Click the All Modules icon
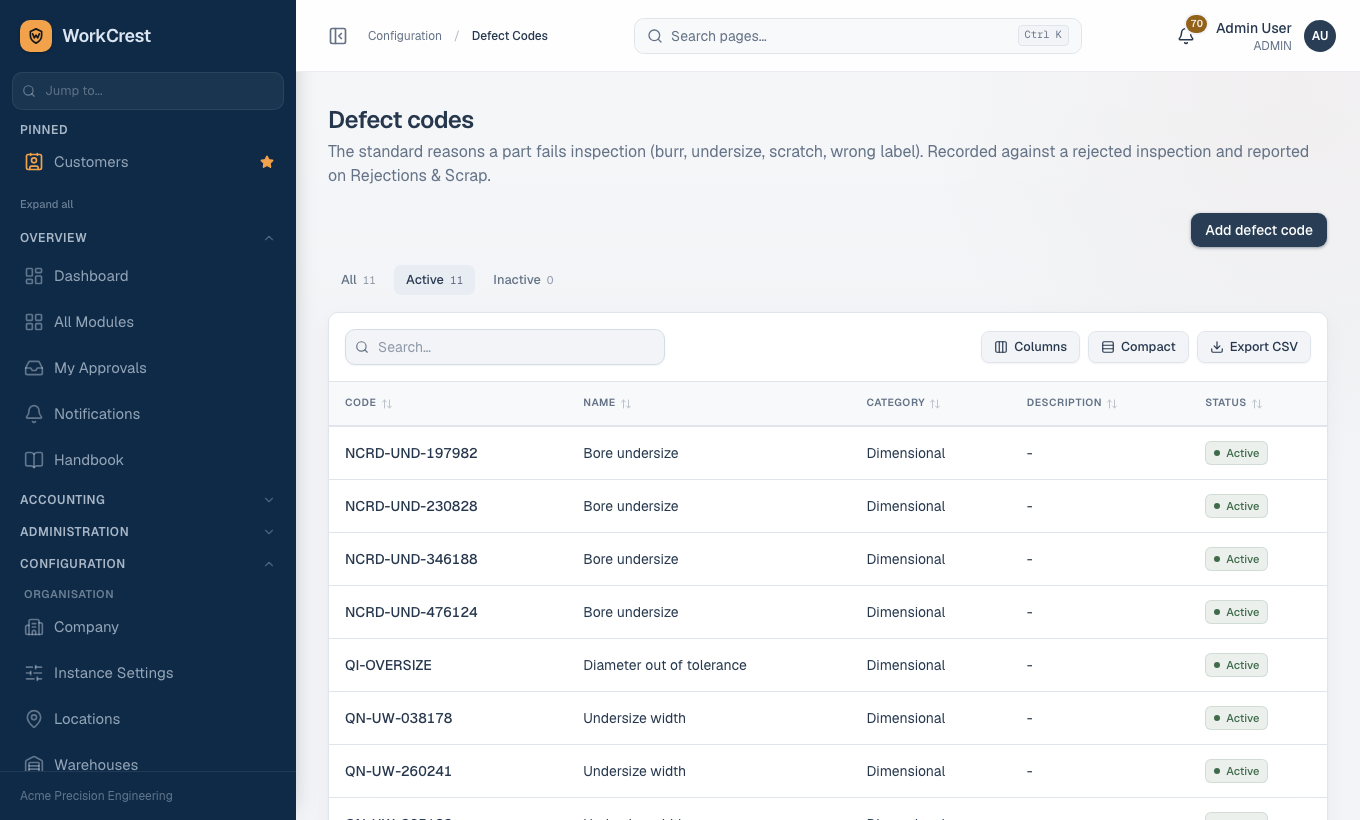 pyautogui.click(x=34, y=322)
